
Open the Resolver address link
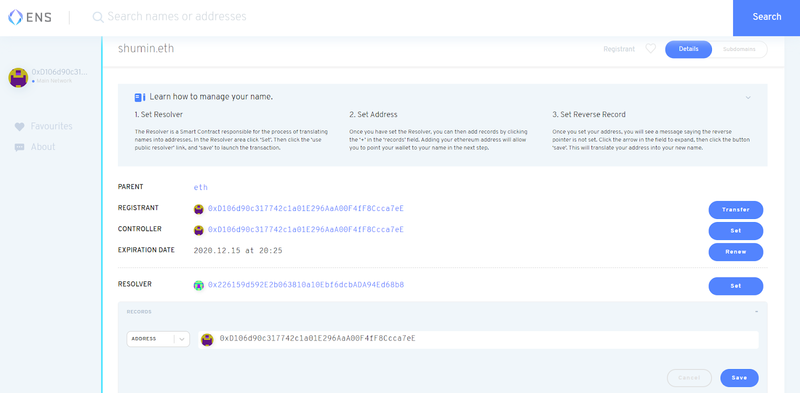pyautogui.click(x=306, y=285)
